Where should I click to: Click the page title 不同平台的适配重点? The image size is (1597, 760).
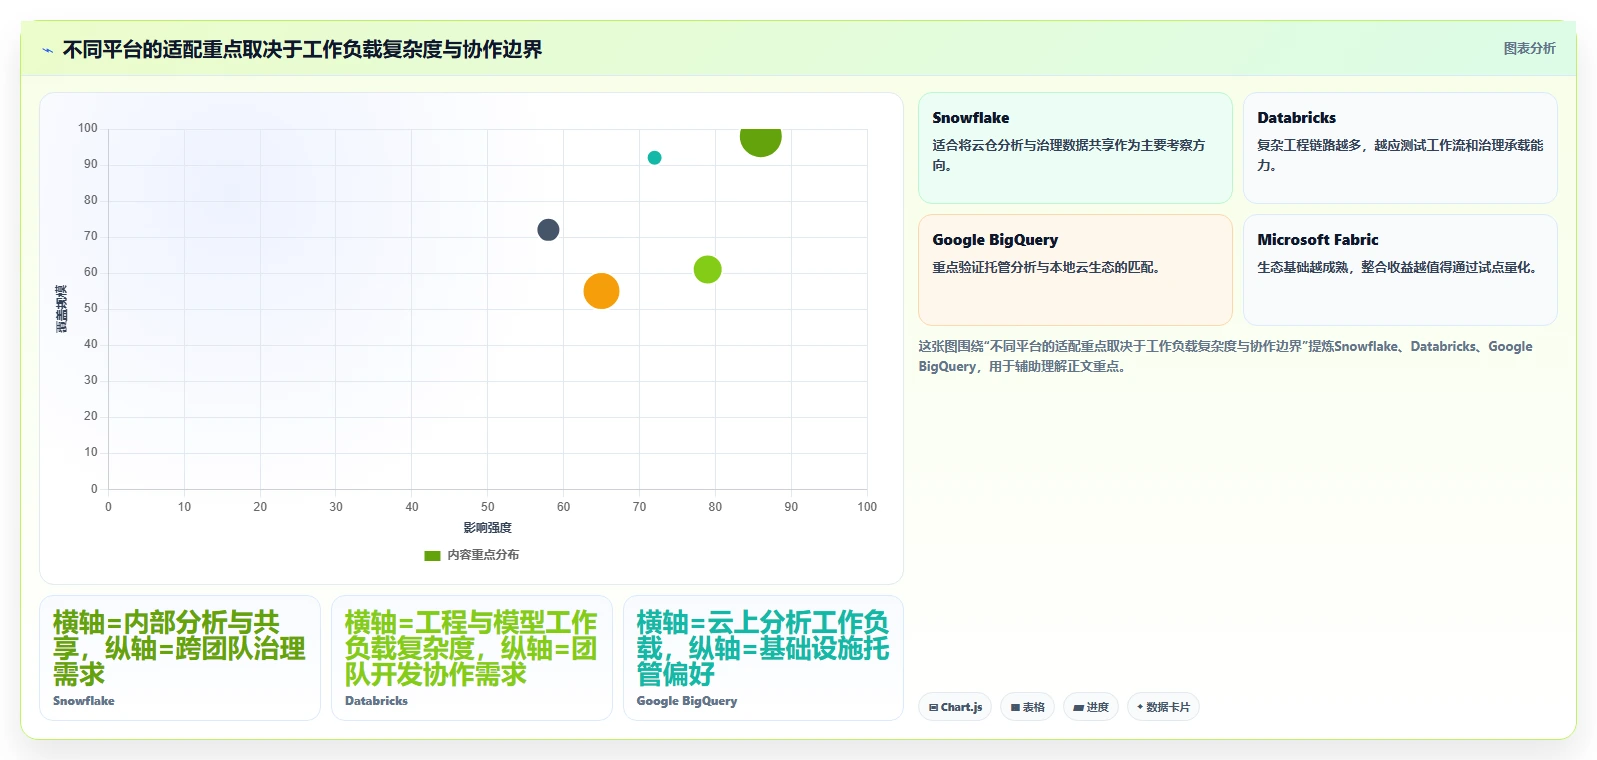point(302,49)
